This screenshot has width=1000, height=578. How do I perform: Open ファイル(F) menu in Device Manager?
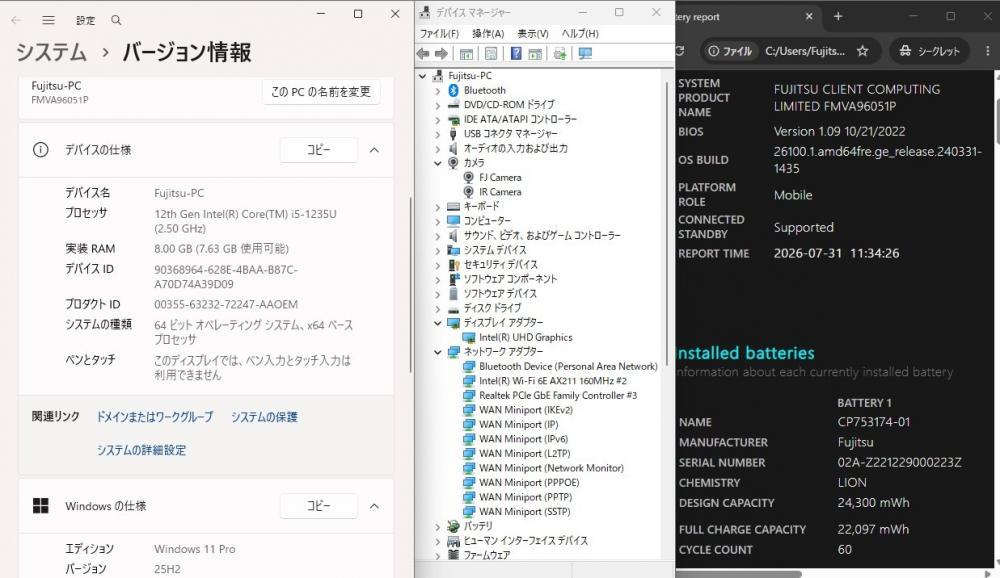pos(439,33)
